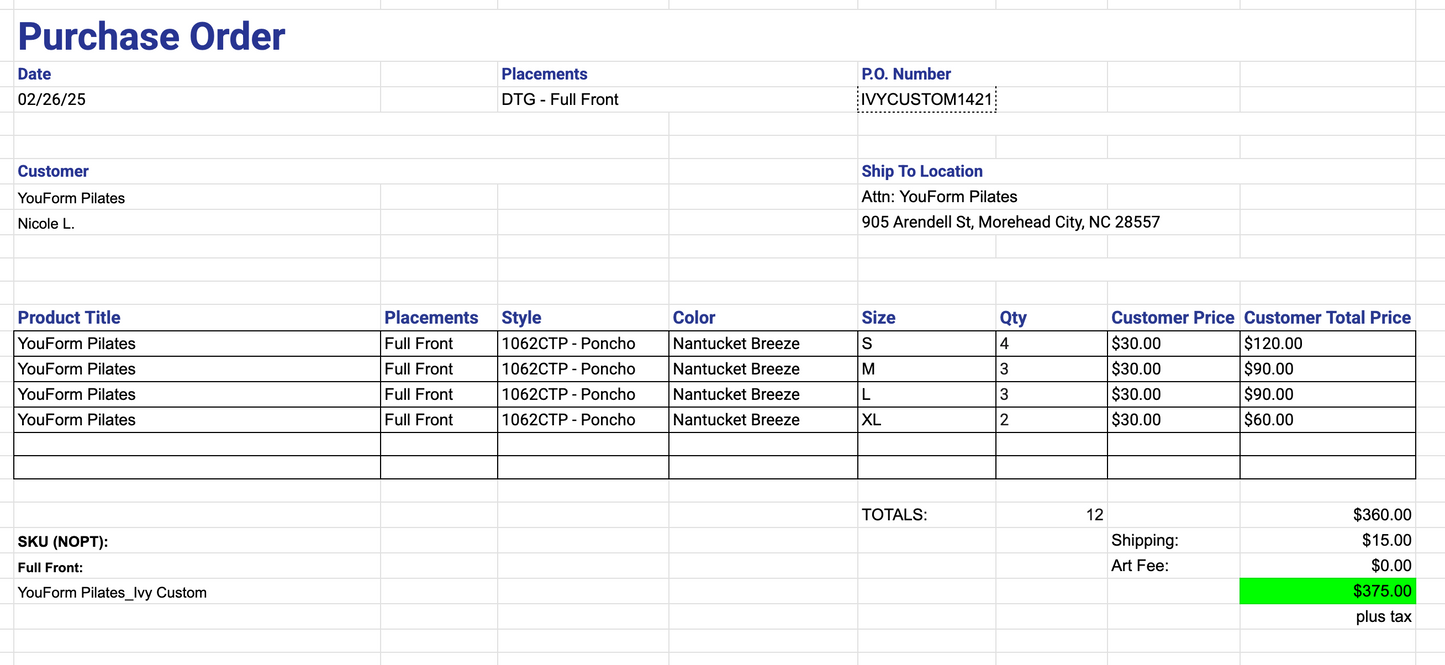Select the 905 Arendell St address cell
Image resolution: width=1445 pixels, height=665 pixels.
[1010, 222]
